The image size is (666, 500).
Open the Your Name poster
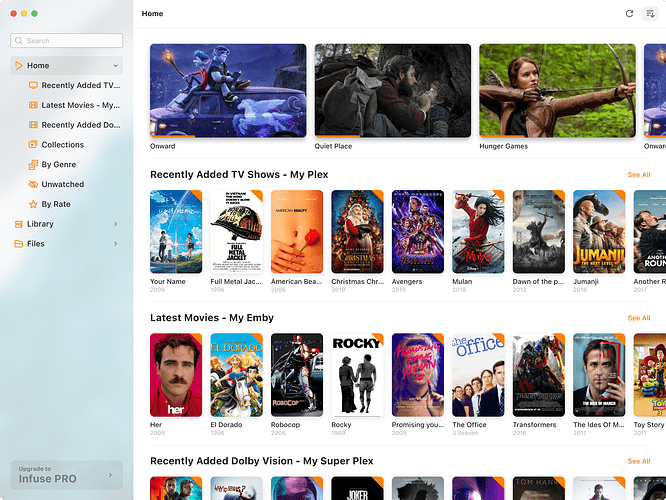176,232
